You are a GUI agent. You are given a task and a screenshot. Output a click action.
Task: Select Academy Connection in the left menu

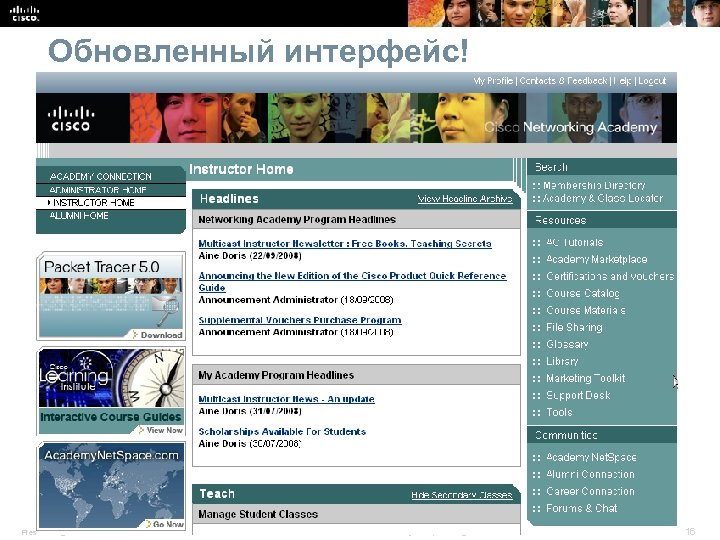pos(101,176)
